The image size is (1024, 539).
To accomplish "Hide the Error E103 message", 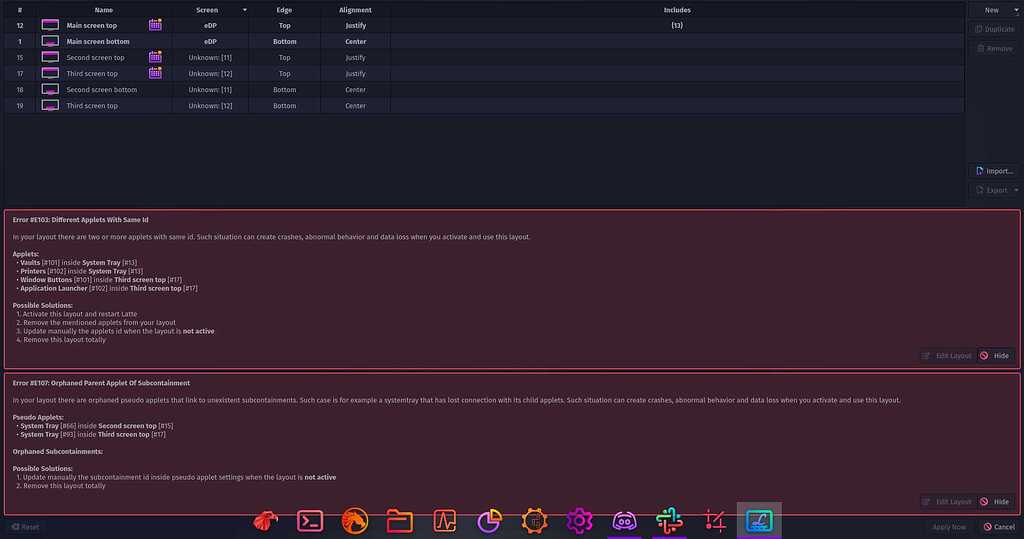I will coord(995,355).
